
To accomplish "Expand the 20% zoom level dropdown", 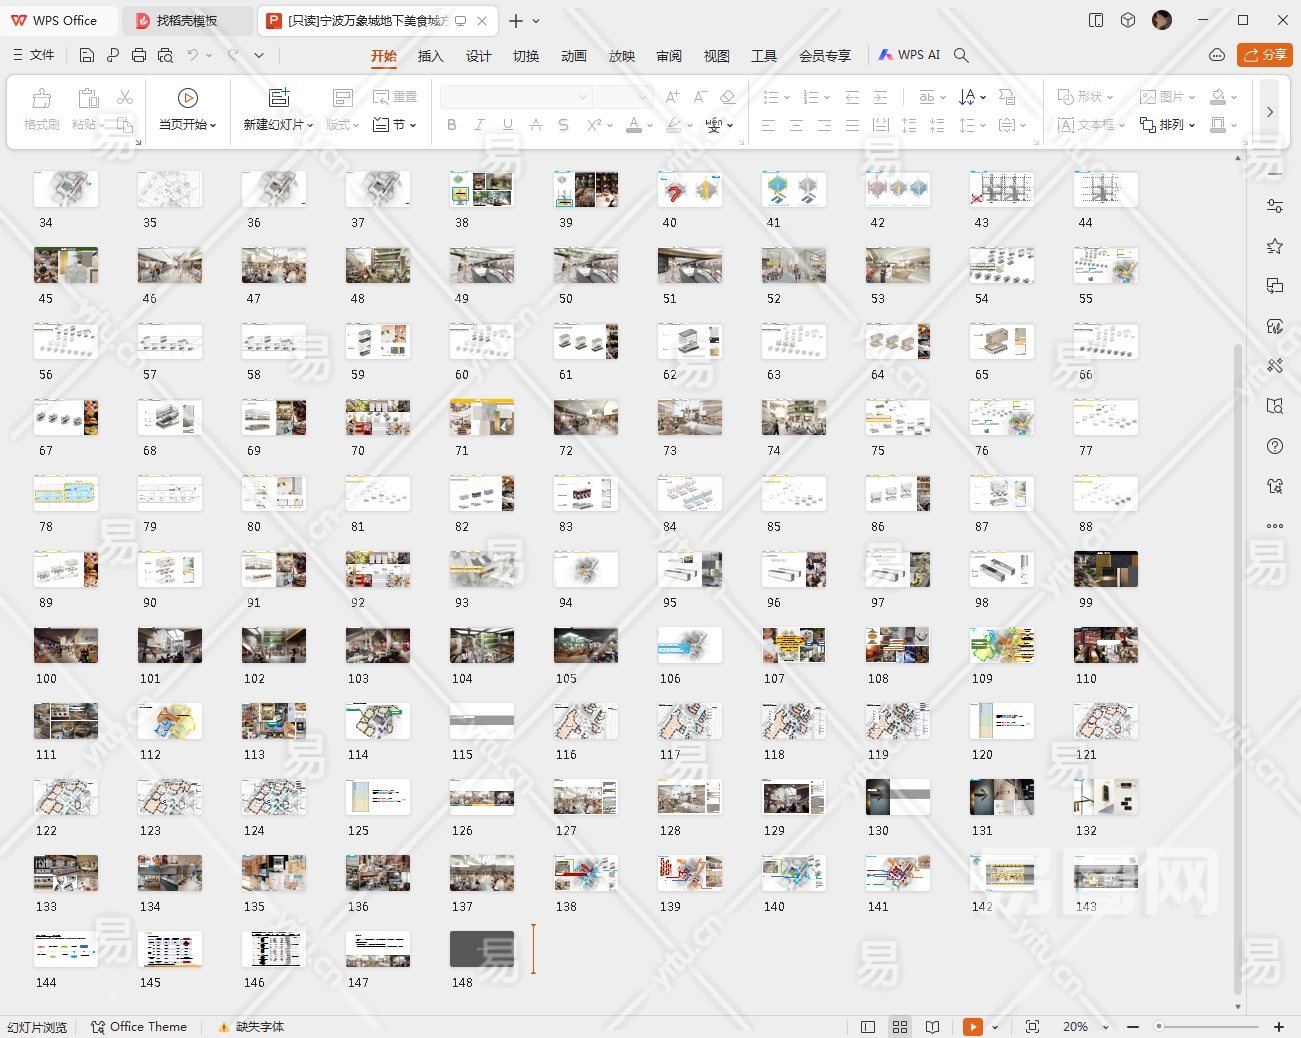I will point(1105,1027).
